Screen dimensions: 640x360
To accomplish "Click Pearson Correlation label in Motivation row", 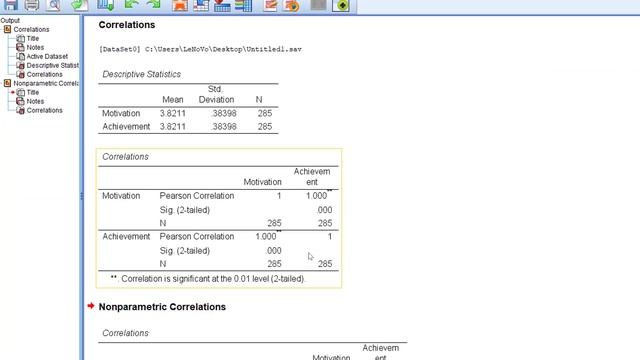I will coord(197,196).
